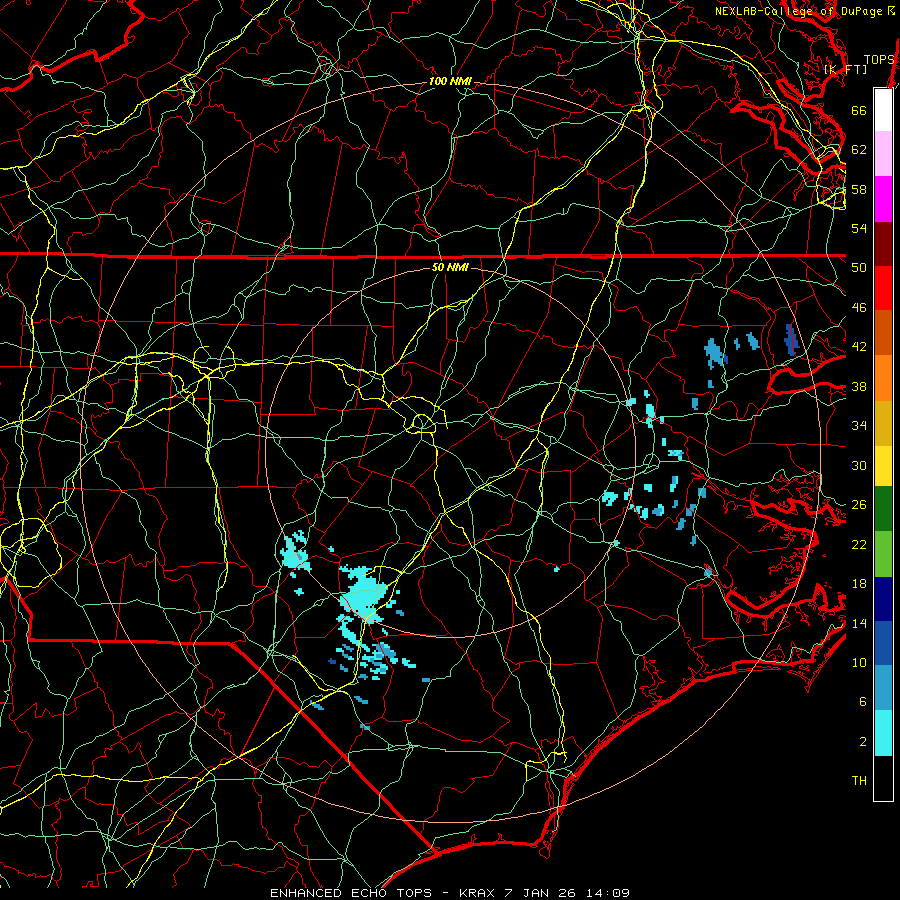This screenshot has height=900, width=900.
Task: Click the '66' legend value label
Action: pos(859,110)
